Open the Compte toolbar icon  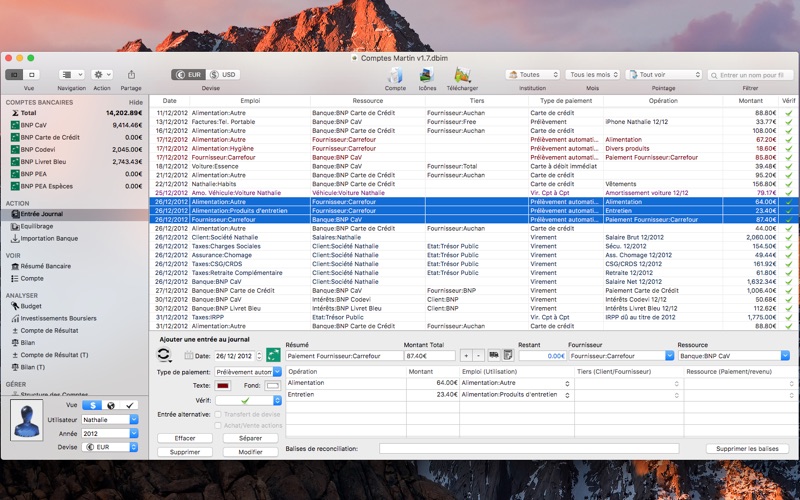pyautogui.click(x=395, y=75)
